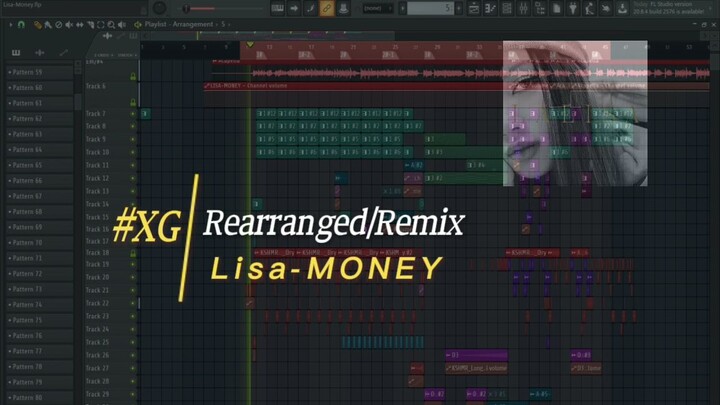Expand the news panel arrow at top right
The image size is (720, 405).
(x=712, y=7)
